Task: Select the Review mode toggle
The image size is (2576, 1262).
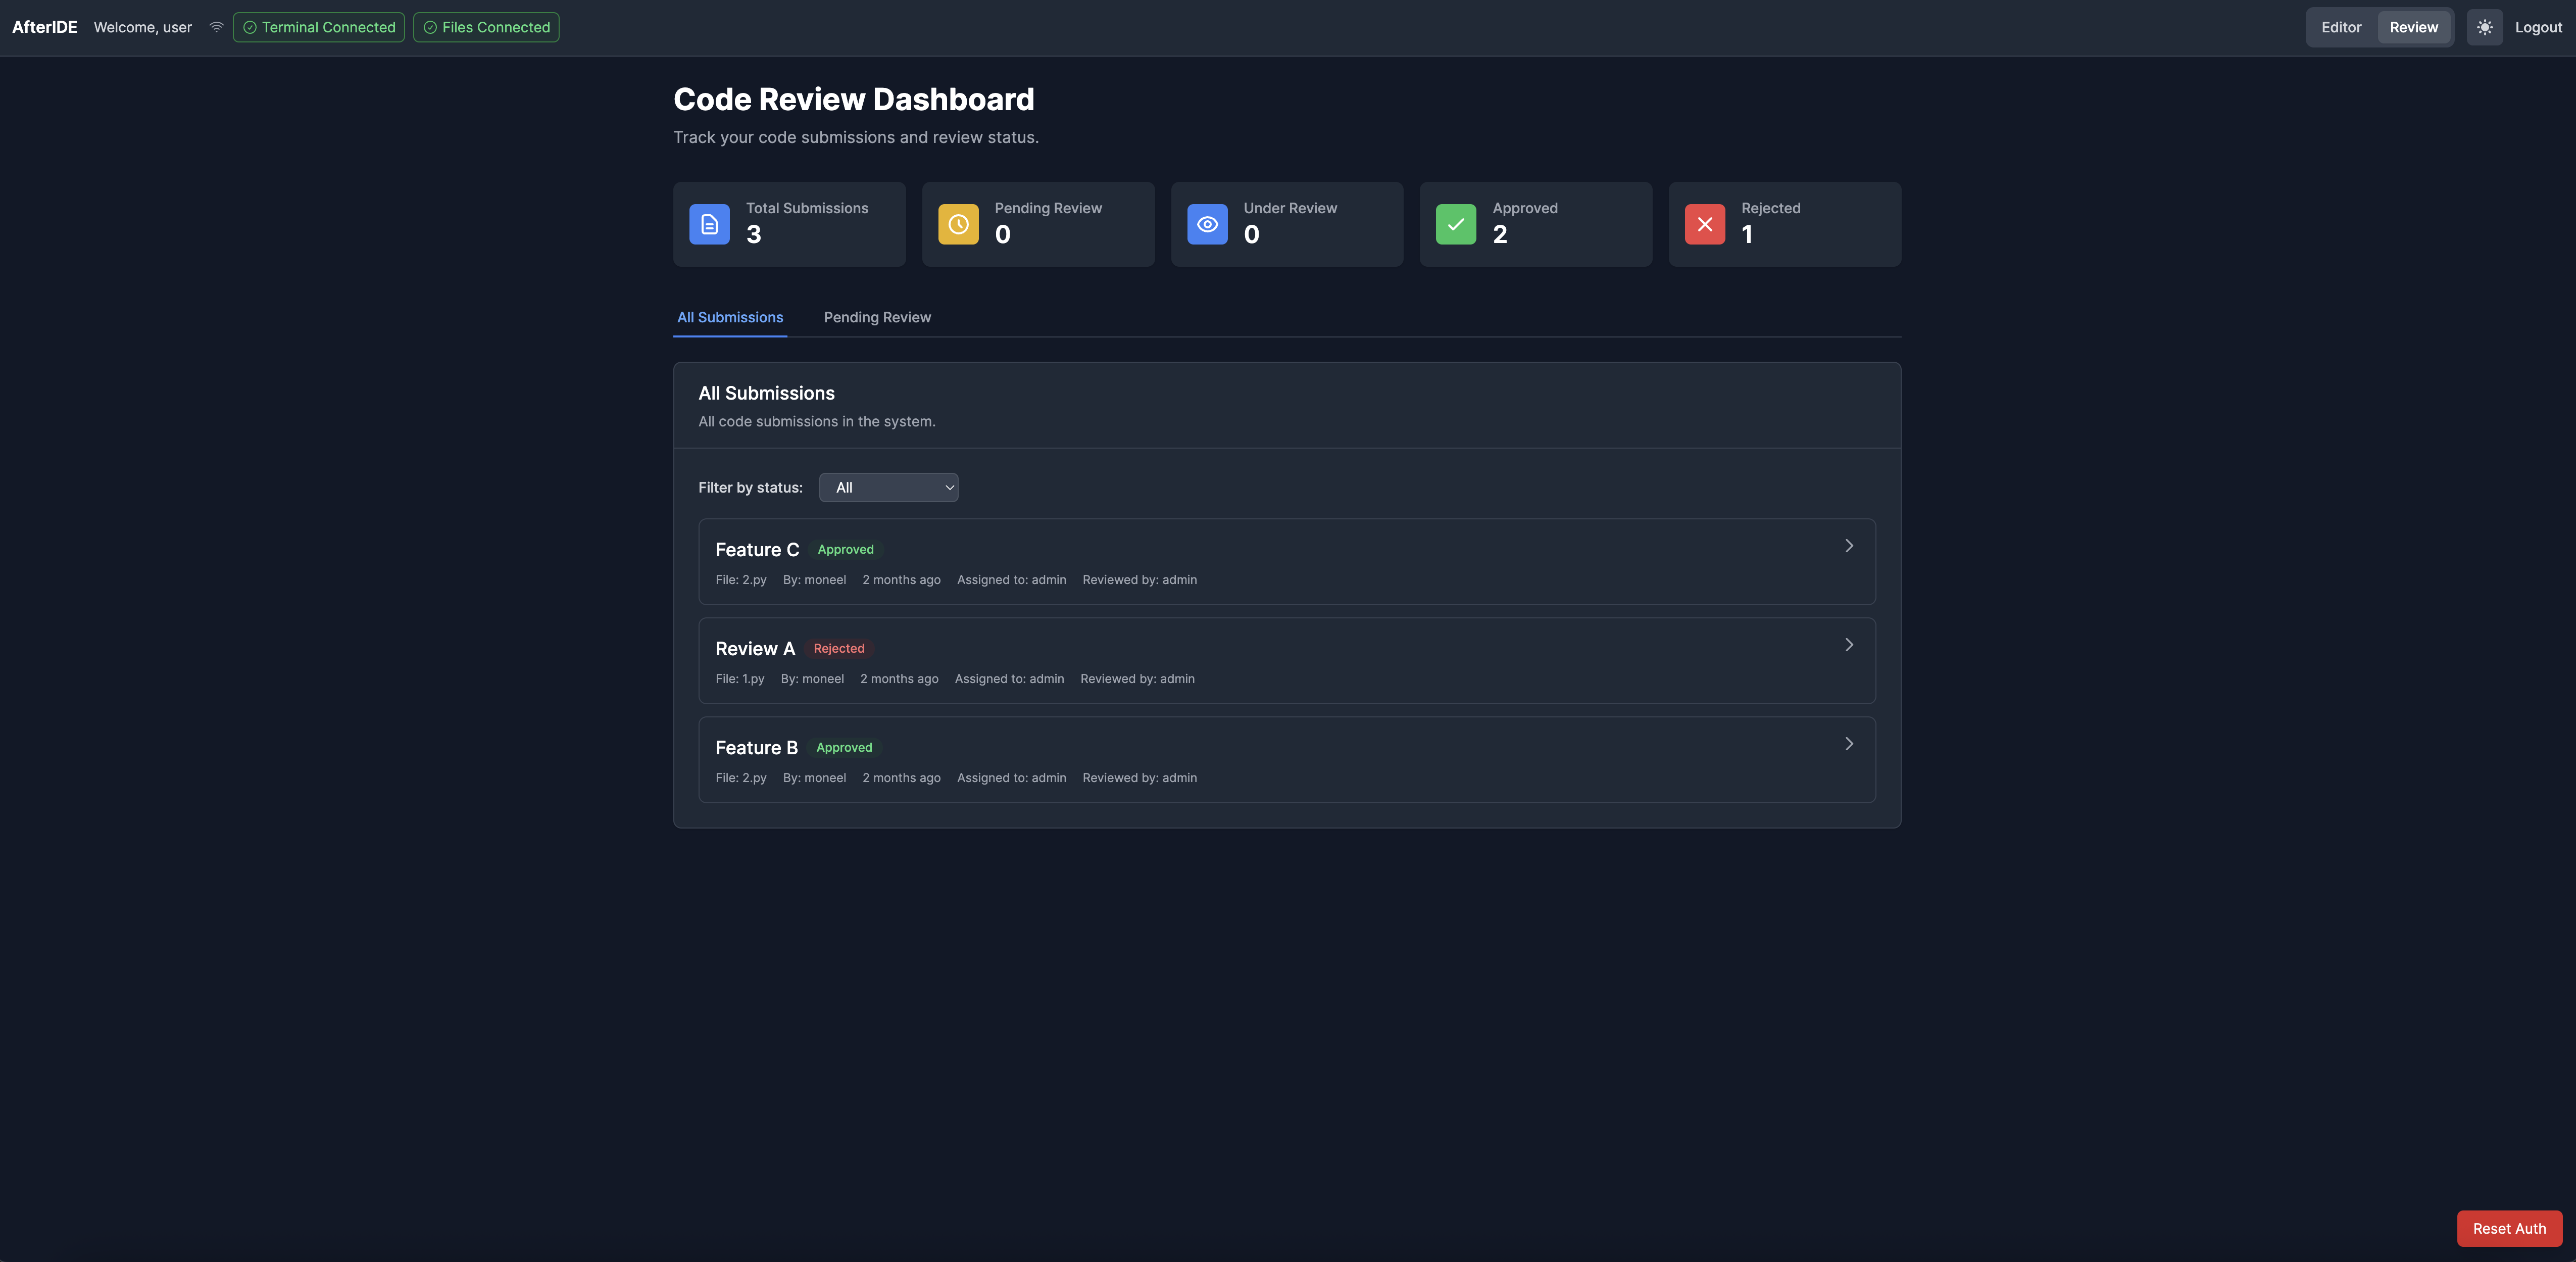Action: tap(2413, 27)
